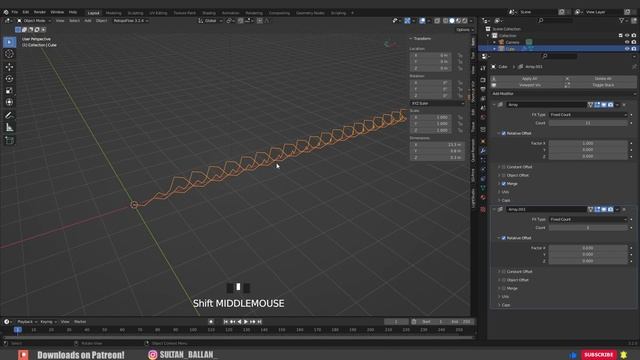The height and width of the screenshot is (360, 640).
Task: Switch to material preview shading
Action: point(458,20)
